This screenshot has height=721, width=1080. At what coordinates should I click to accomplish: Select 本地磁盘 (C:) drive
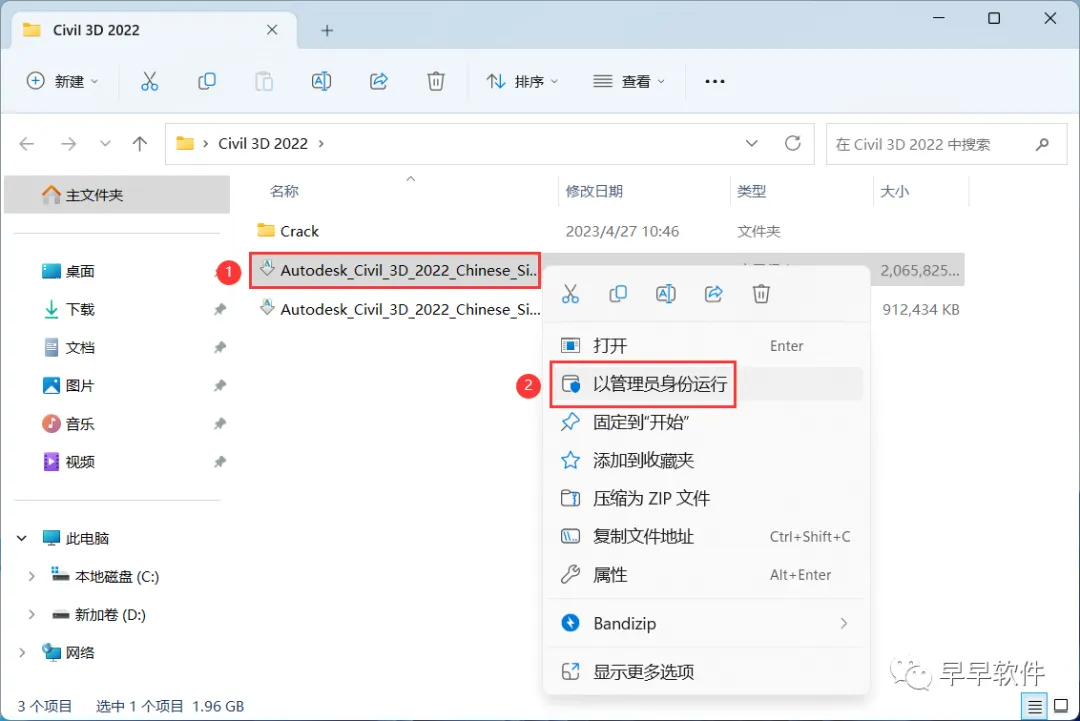click(x=105, y=576)
